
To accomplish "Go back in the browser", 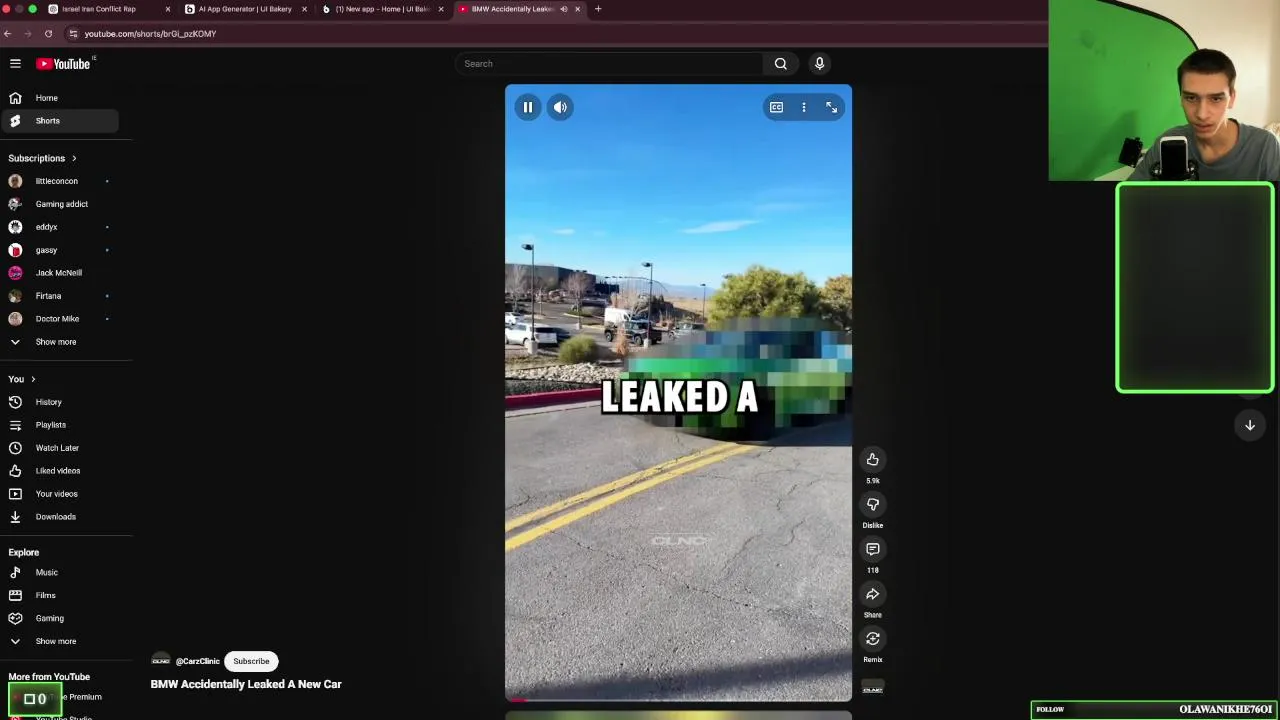I will tap(7, 33).
